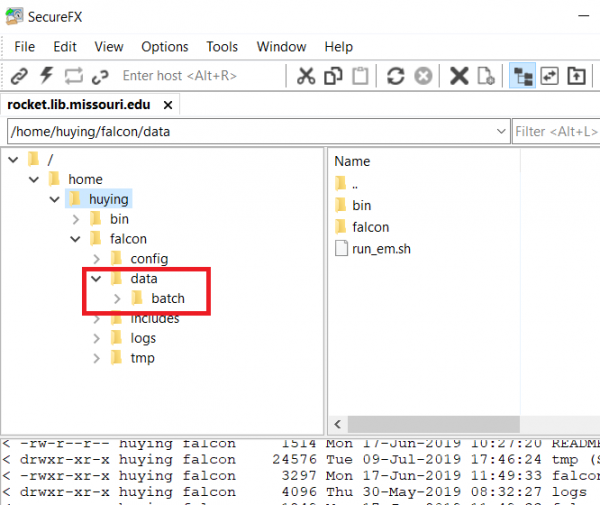The image size is (600, 505).
Task: Click the Connect link icon in toolbar
Action: (19, 76)
